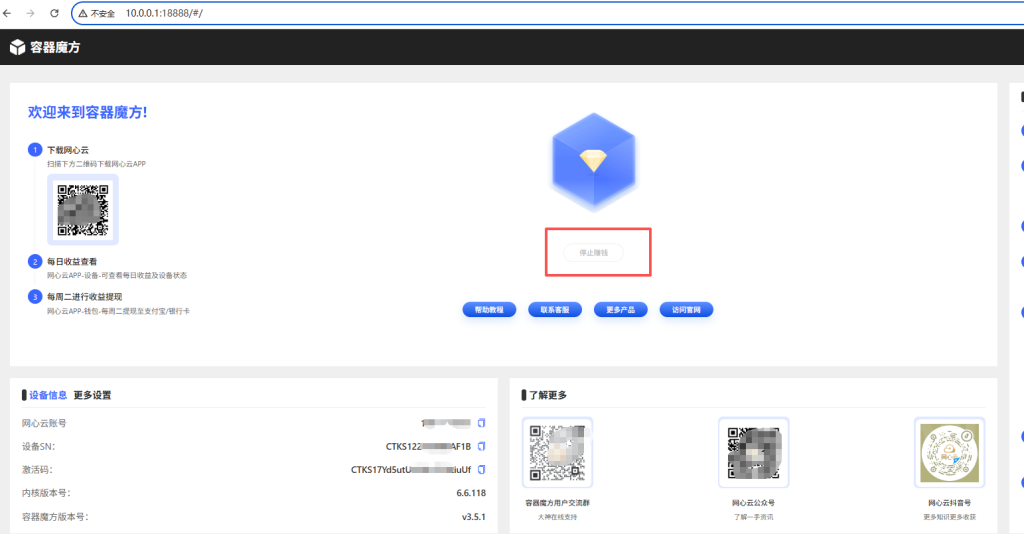The width and height of the screenshot is (1024, 534).
Task: Click the browser back arrow
Action: coord(9,14)
